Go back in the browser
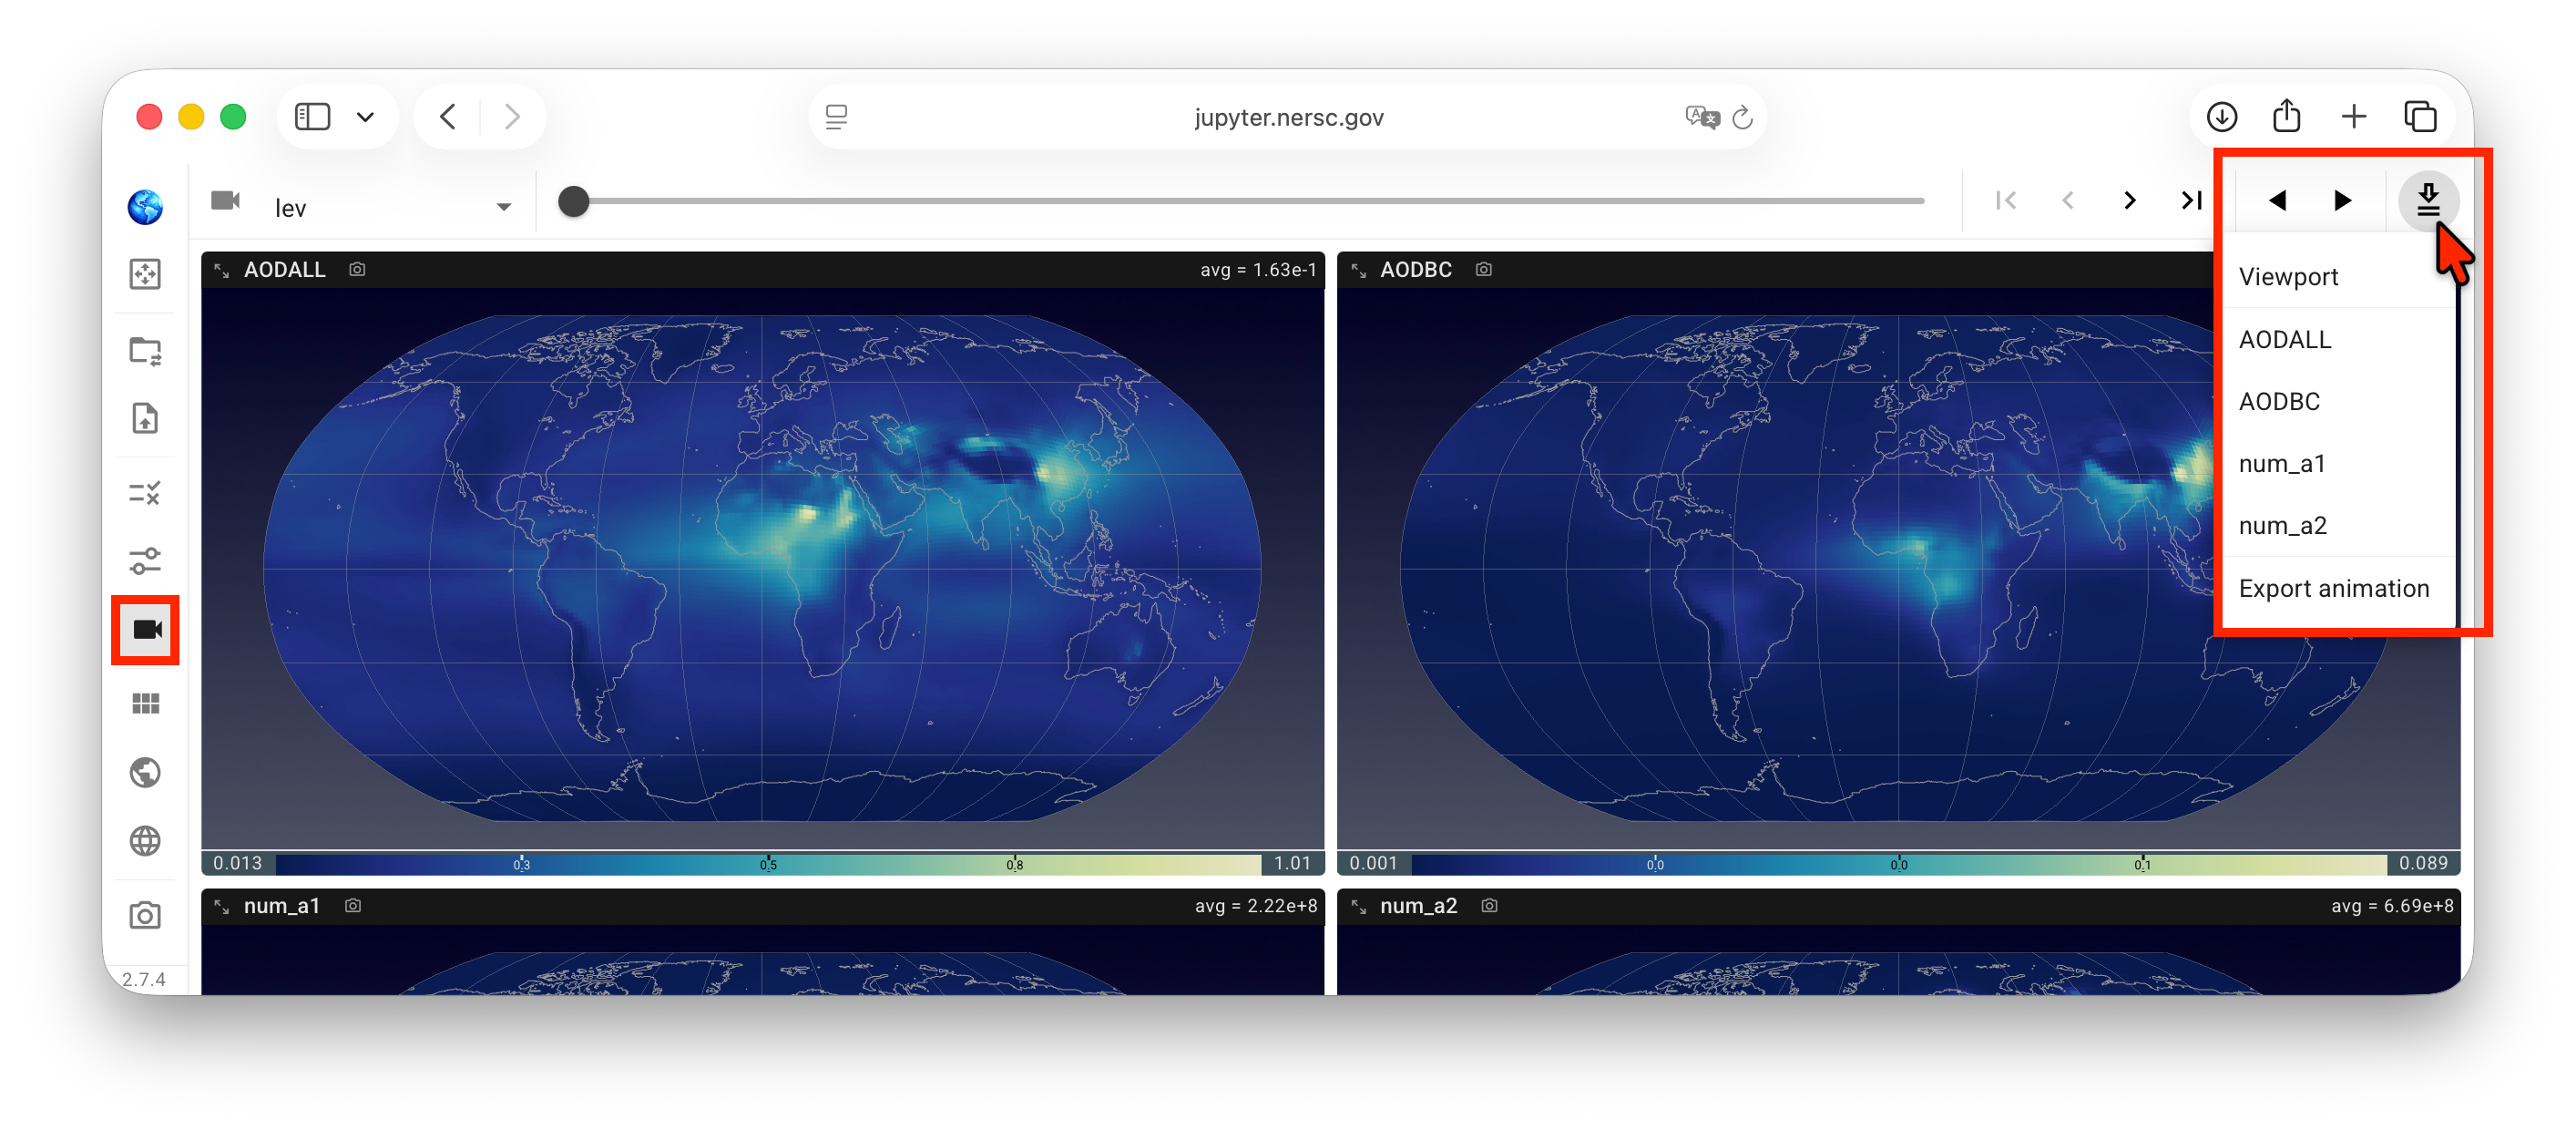 point(448,117)
